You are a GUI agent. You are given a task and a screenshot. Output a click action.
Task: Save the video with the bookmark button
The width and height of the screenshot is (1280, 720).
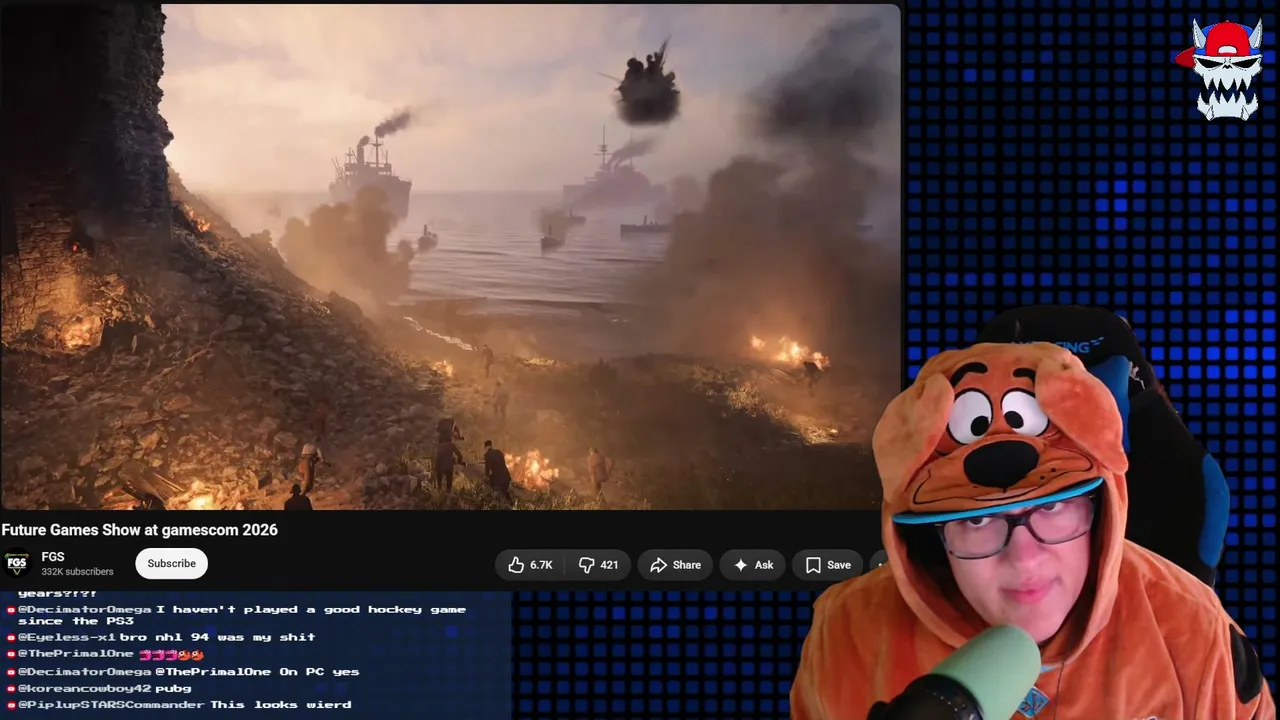827,565
